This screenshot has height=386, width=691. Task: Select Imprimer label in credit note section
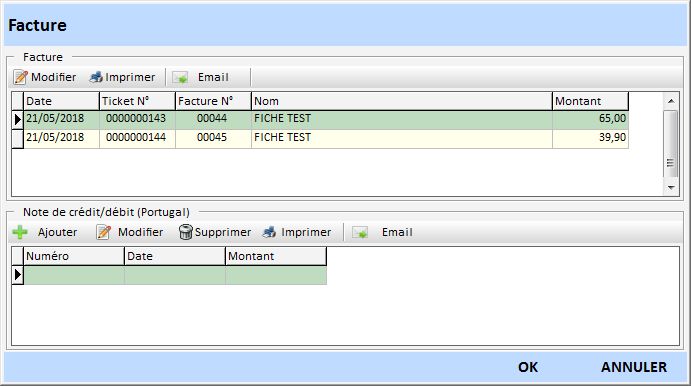point(306,232)
